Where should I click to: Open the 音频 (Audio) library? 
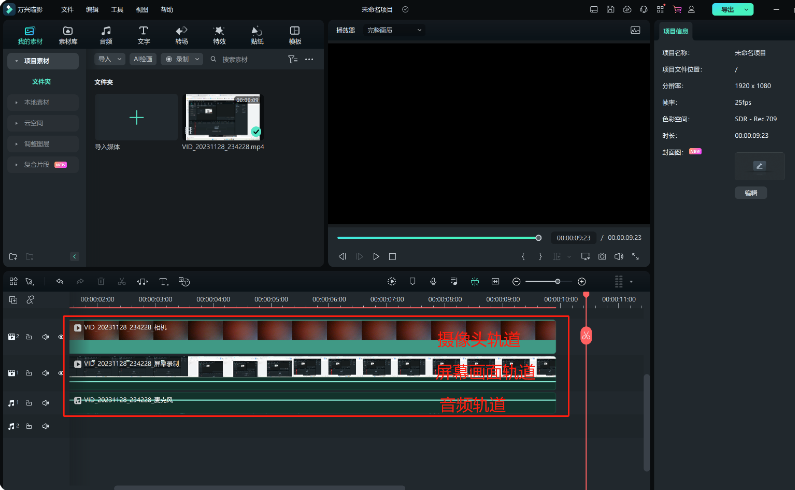(x=106, y=35)
